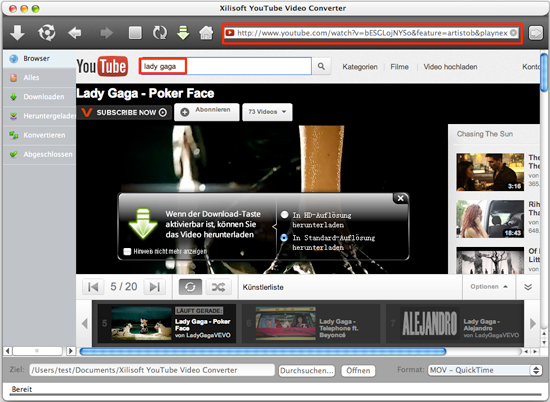Open the 73 Videos dropdown

click(267, 112)
